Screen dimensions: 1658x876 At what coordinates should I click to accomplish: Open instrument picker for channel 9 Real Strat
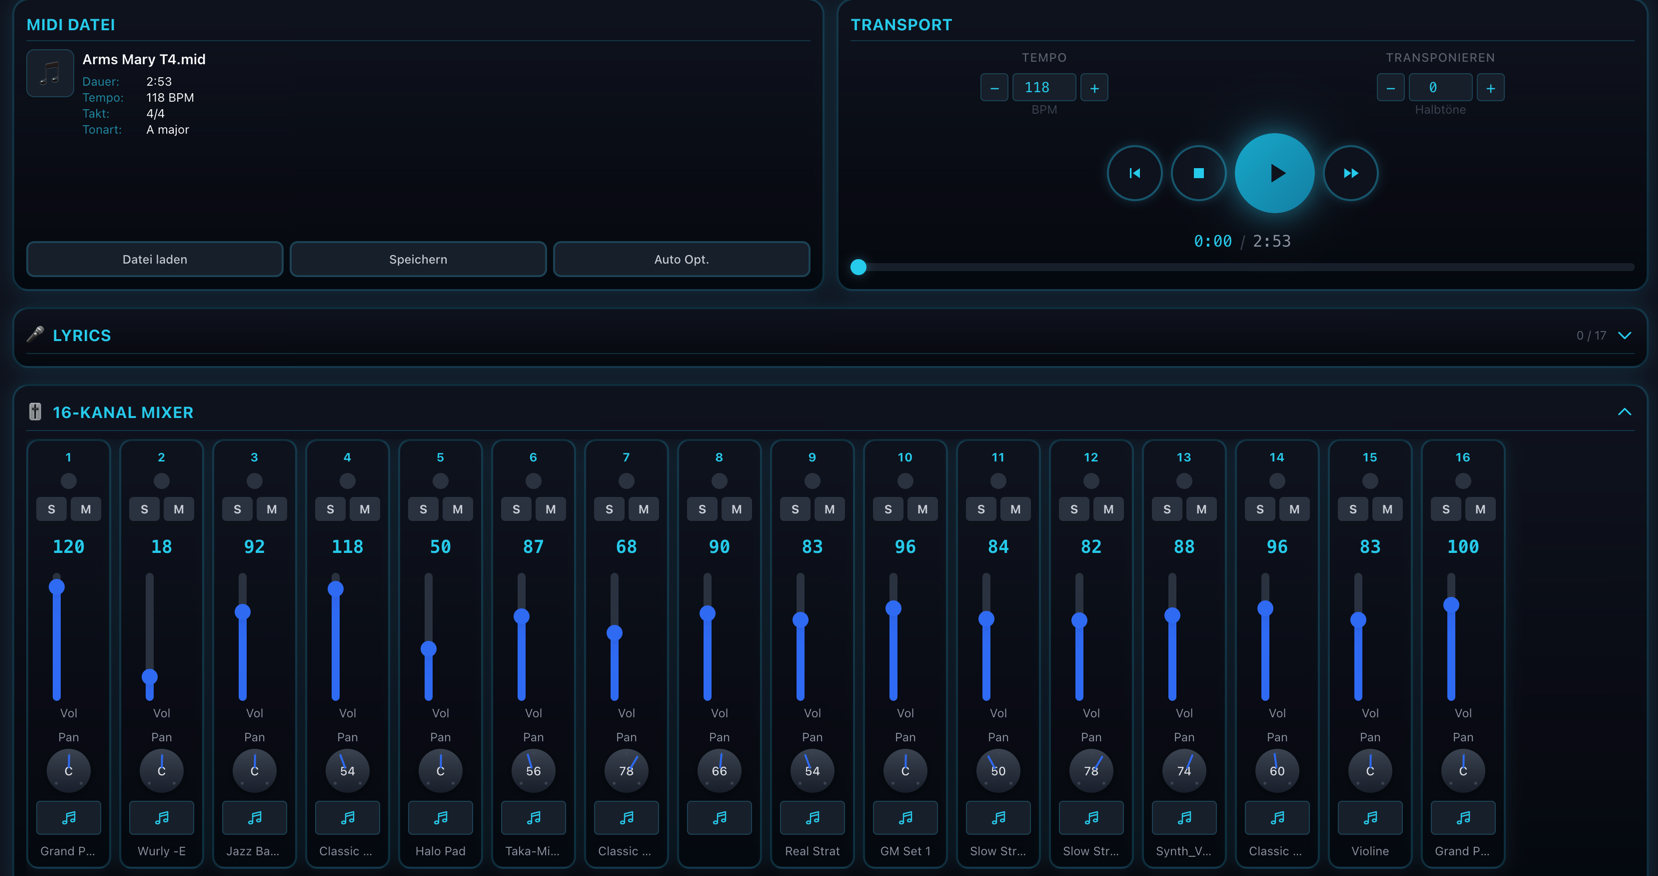point(812,818)
